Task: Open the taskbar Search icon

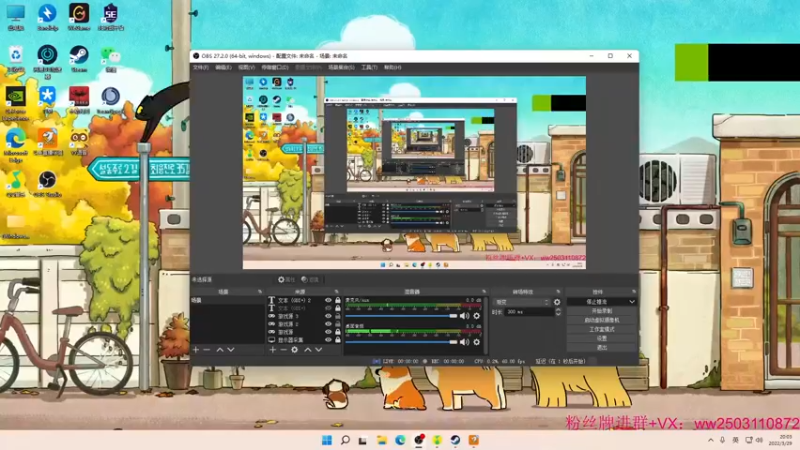Action: (345, 440)
